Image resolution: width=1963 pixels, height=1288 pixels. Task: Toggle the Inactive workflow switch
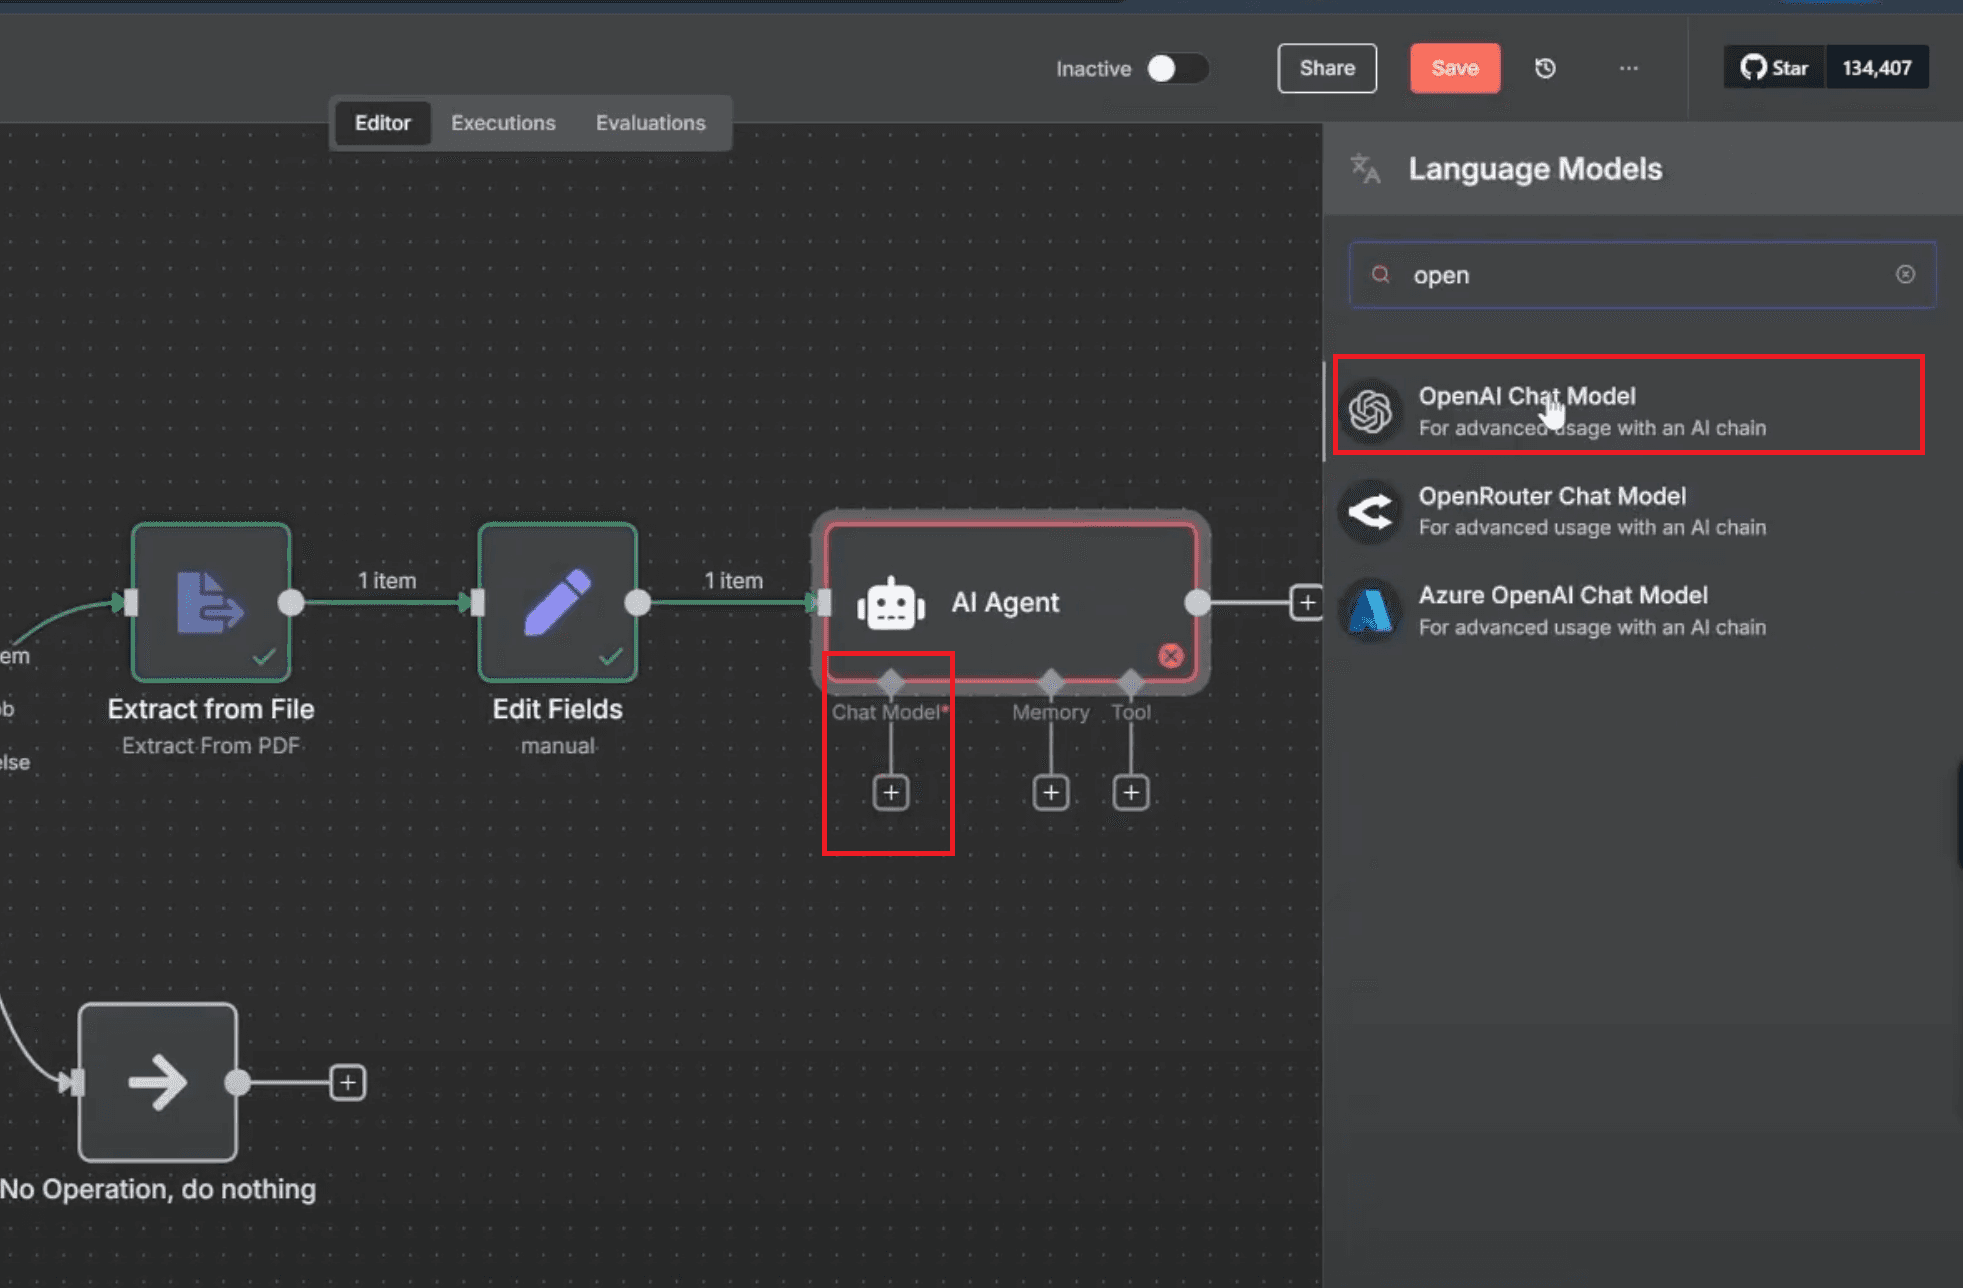(1177, 69)
